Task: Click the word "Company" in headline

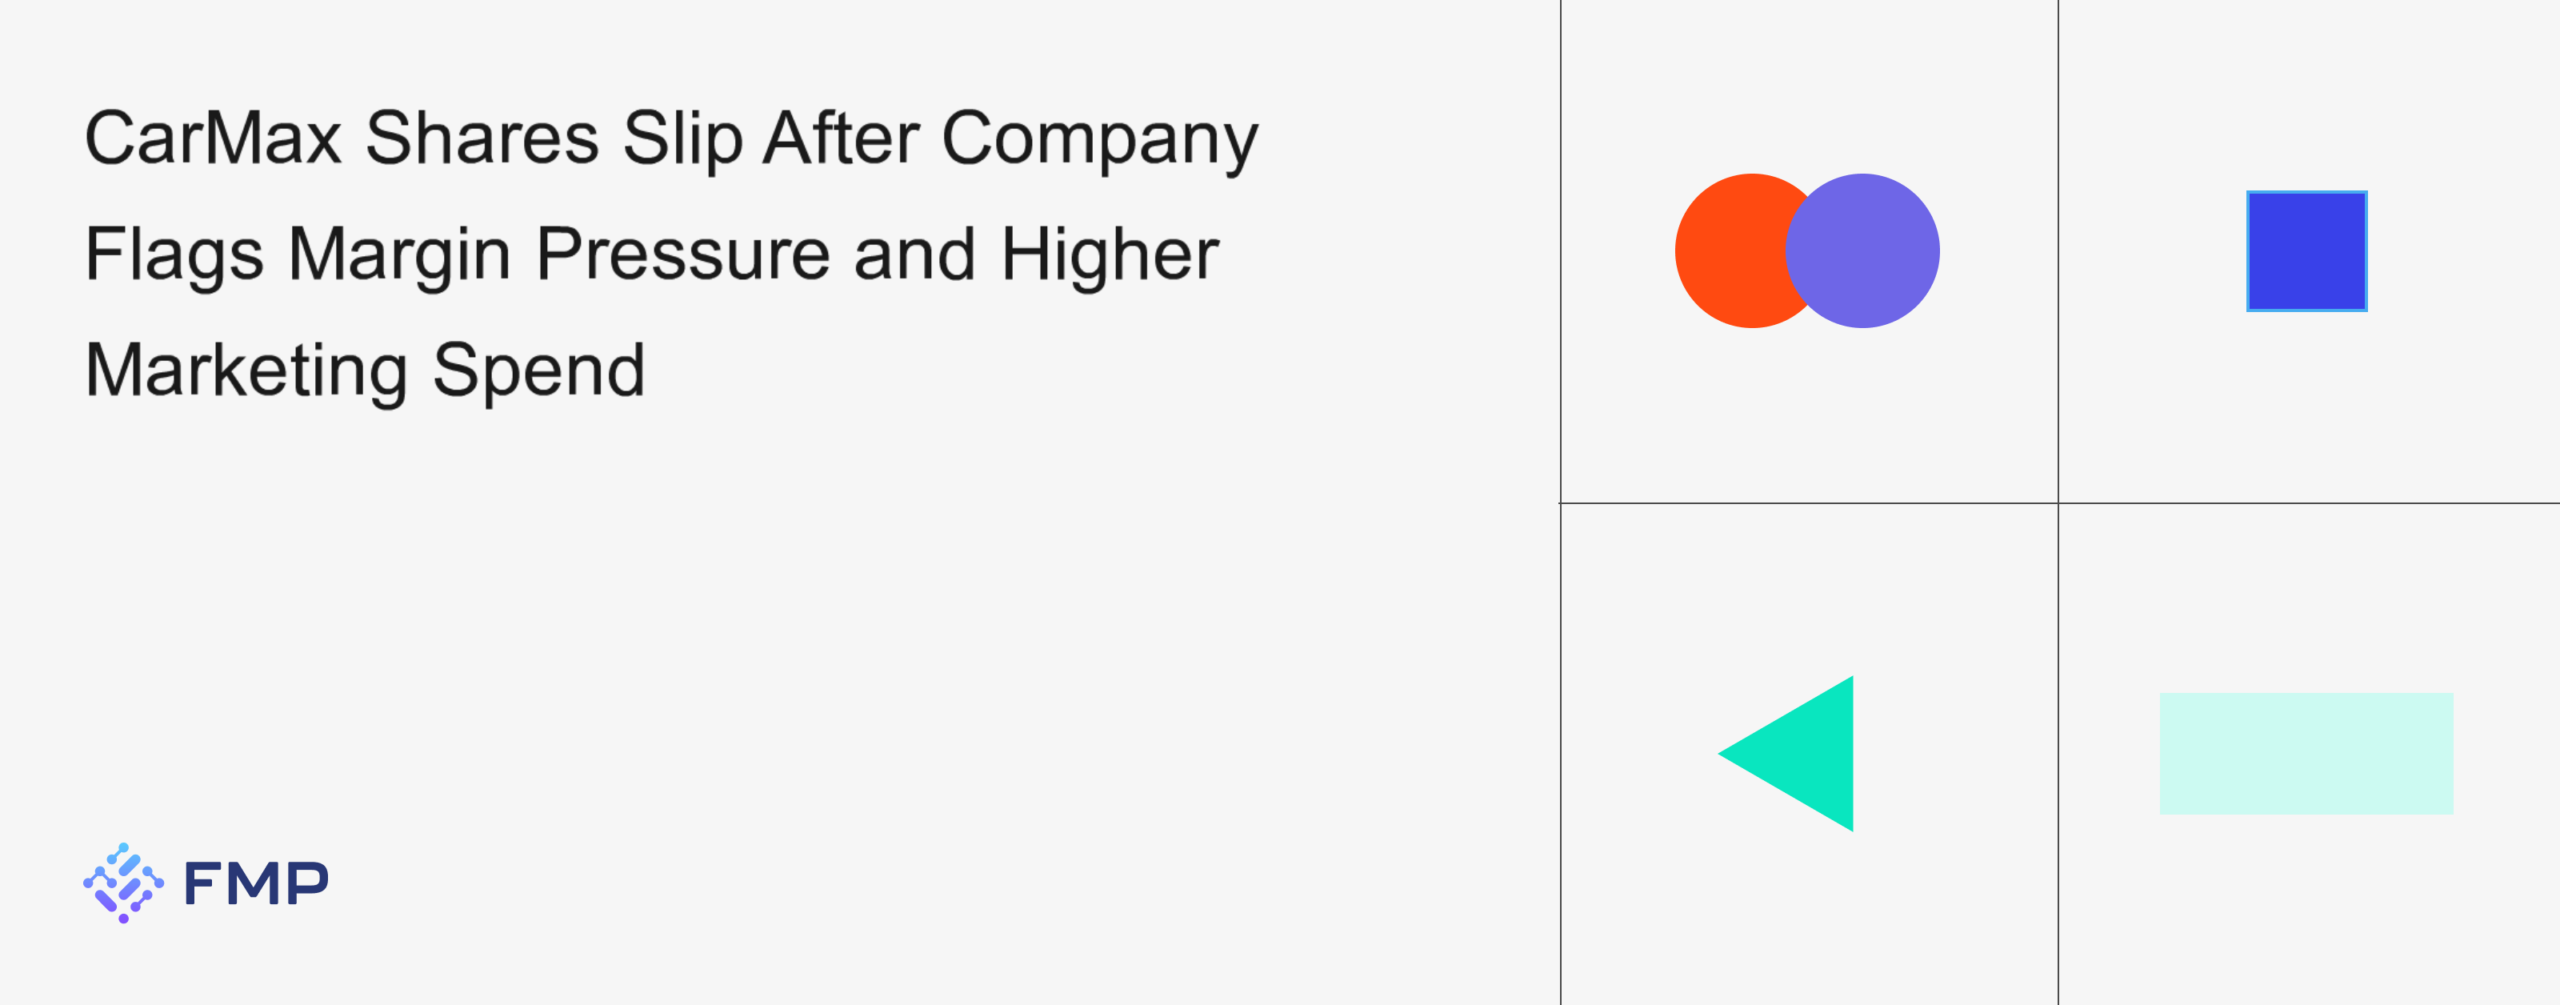Action: pos(1099,138)
